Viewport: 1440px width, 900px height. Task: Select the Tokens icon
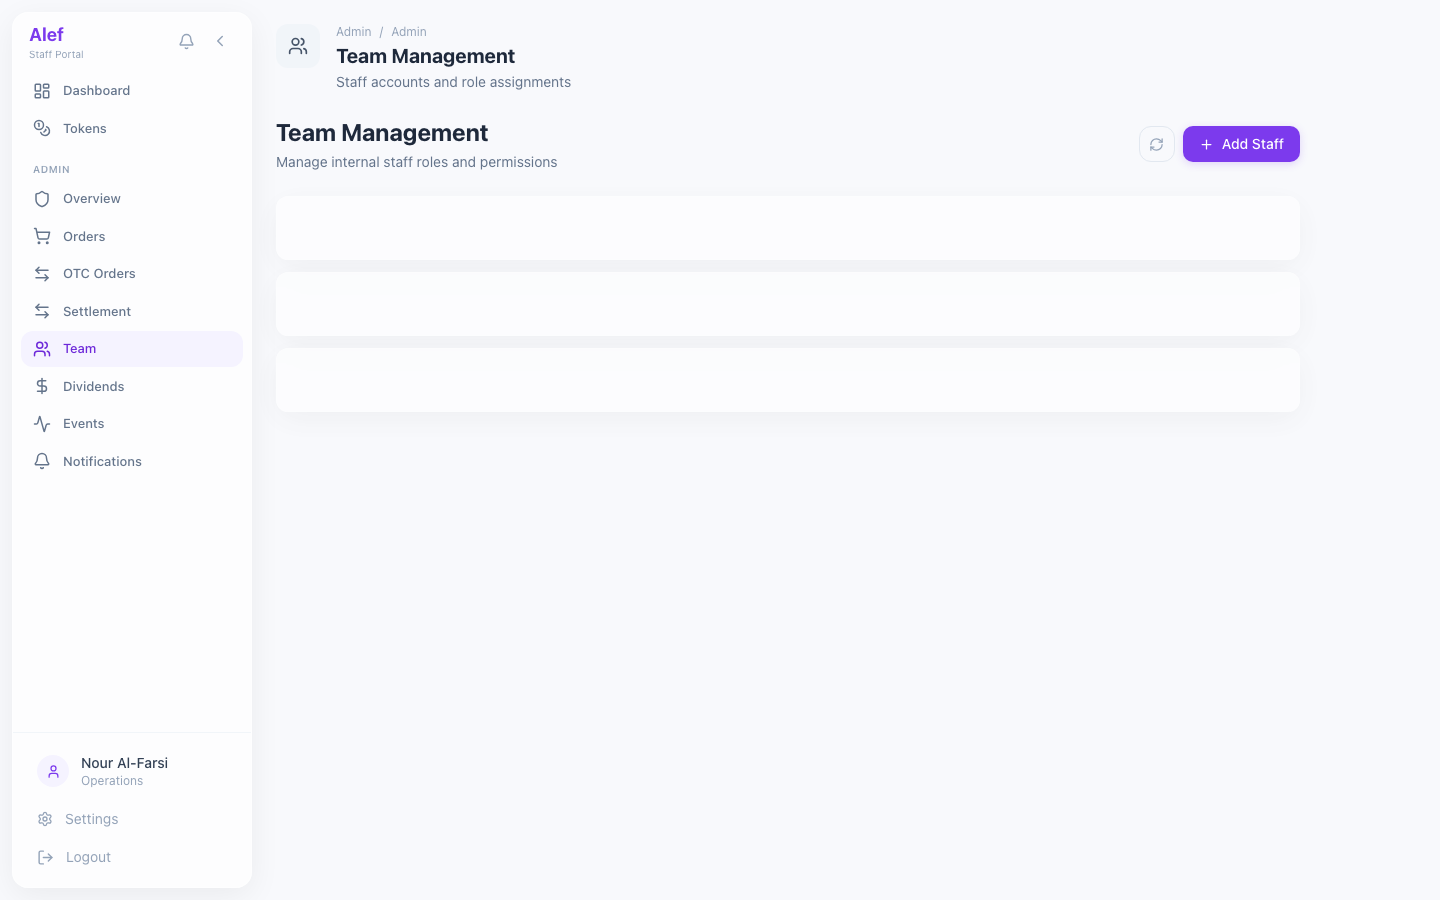pos(41,128)
